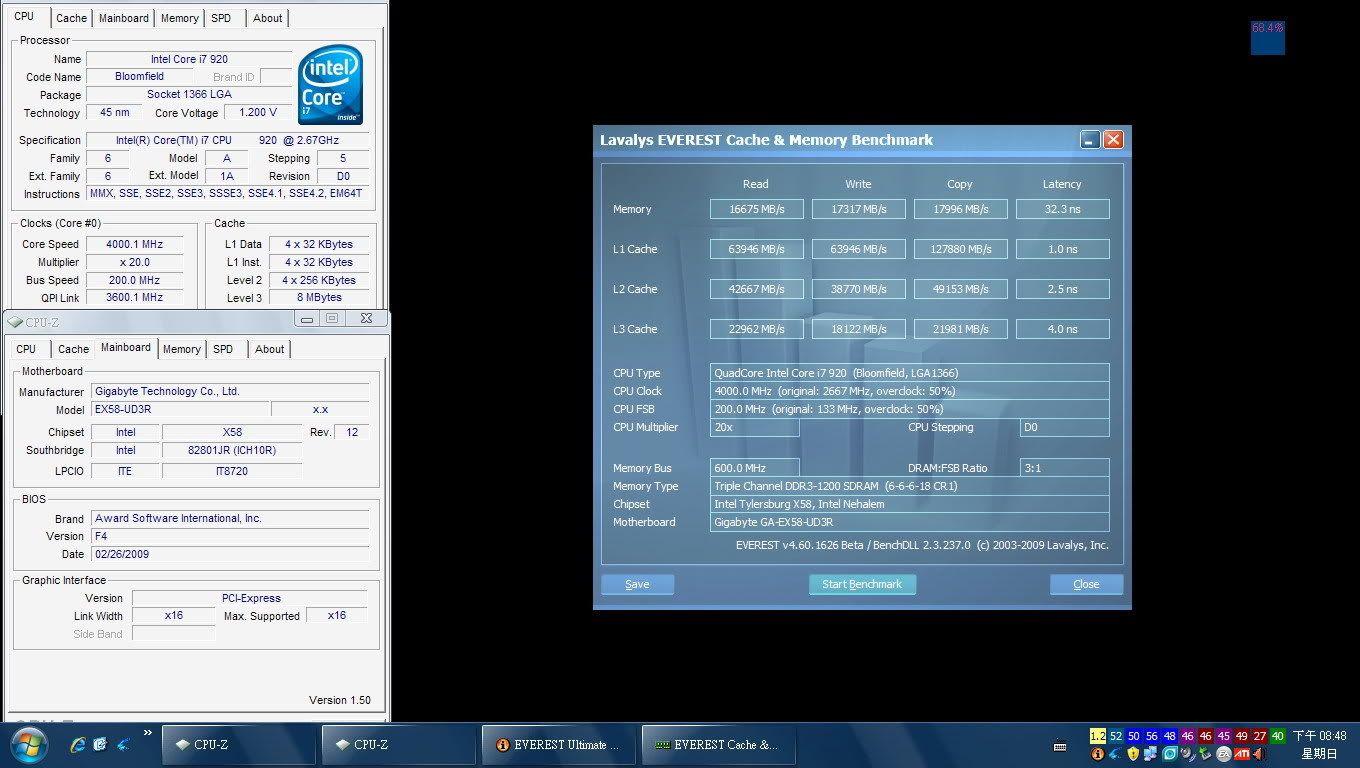Viewport: 1360px width, 768px height.
Task: Click the 68.4% desktop gadget
Action: (x=1268, y=37)
